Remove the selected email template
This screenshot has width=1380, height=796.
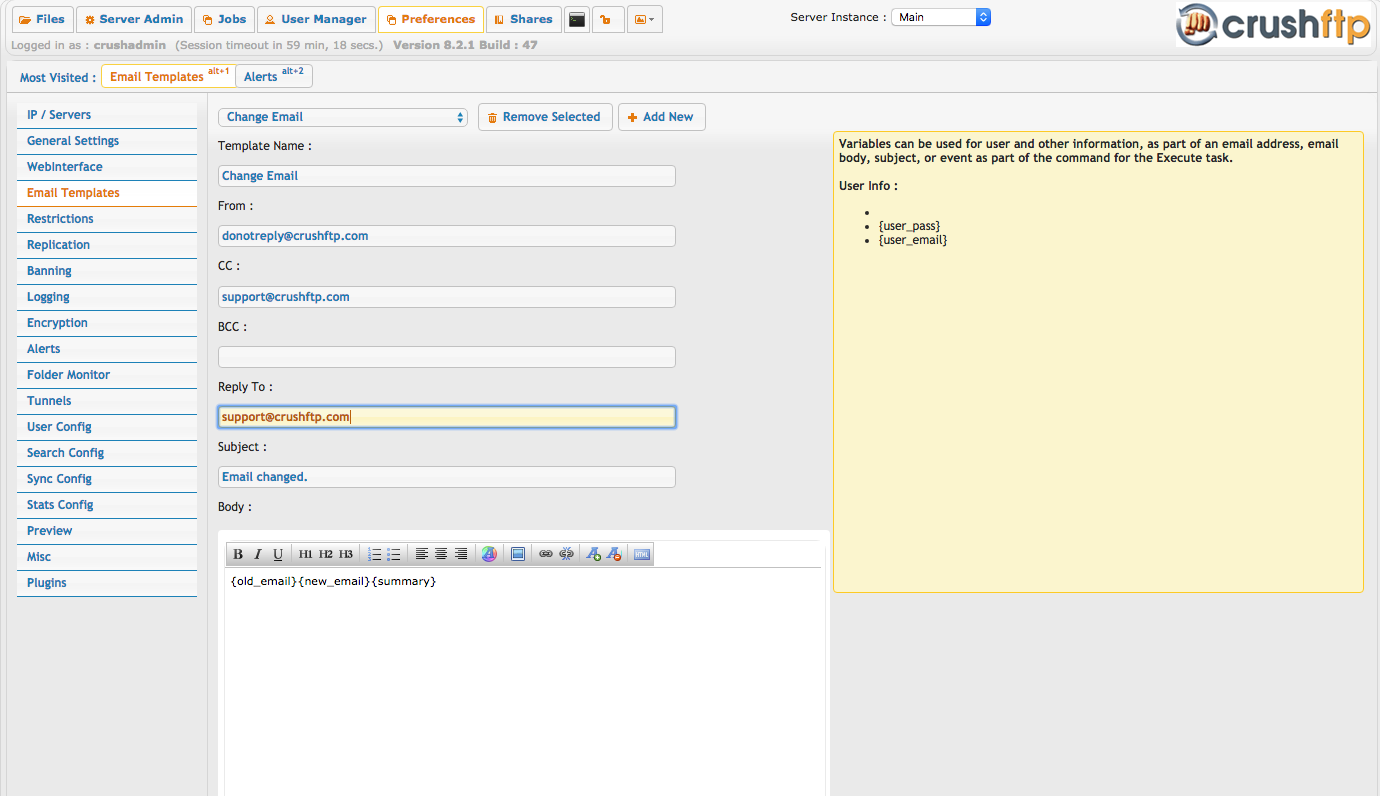coord(545,117)
